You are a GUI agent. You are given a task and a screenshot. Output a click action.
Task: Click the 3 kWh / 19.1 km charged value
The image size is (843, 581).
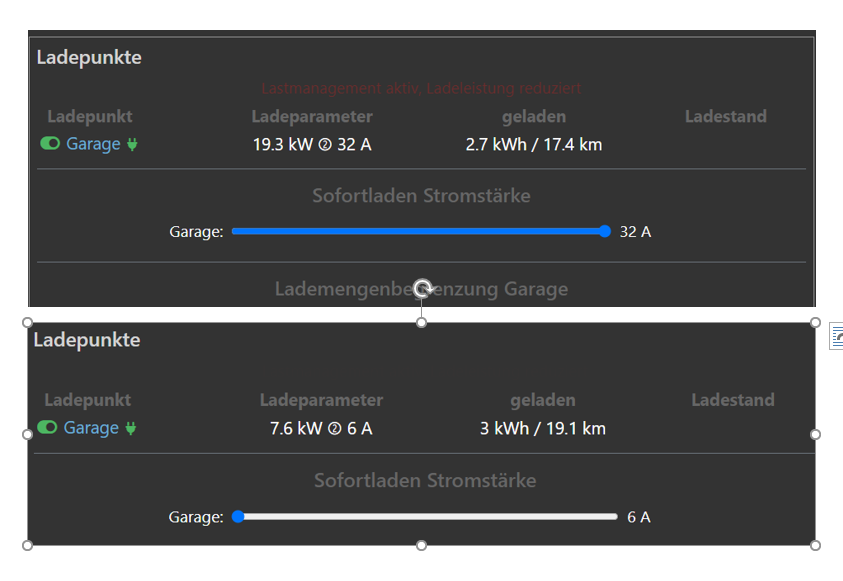542,429
